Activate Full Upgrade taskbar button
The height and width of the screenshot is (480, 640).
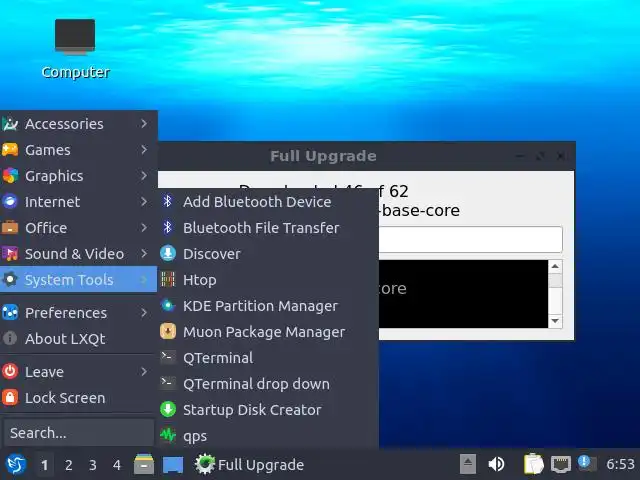[x=249, y=464]
